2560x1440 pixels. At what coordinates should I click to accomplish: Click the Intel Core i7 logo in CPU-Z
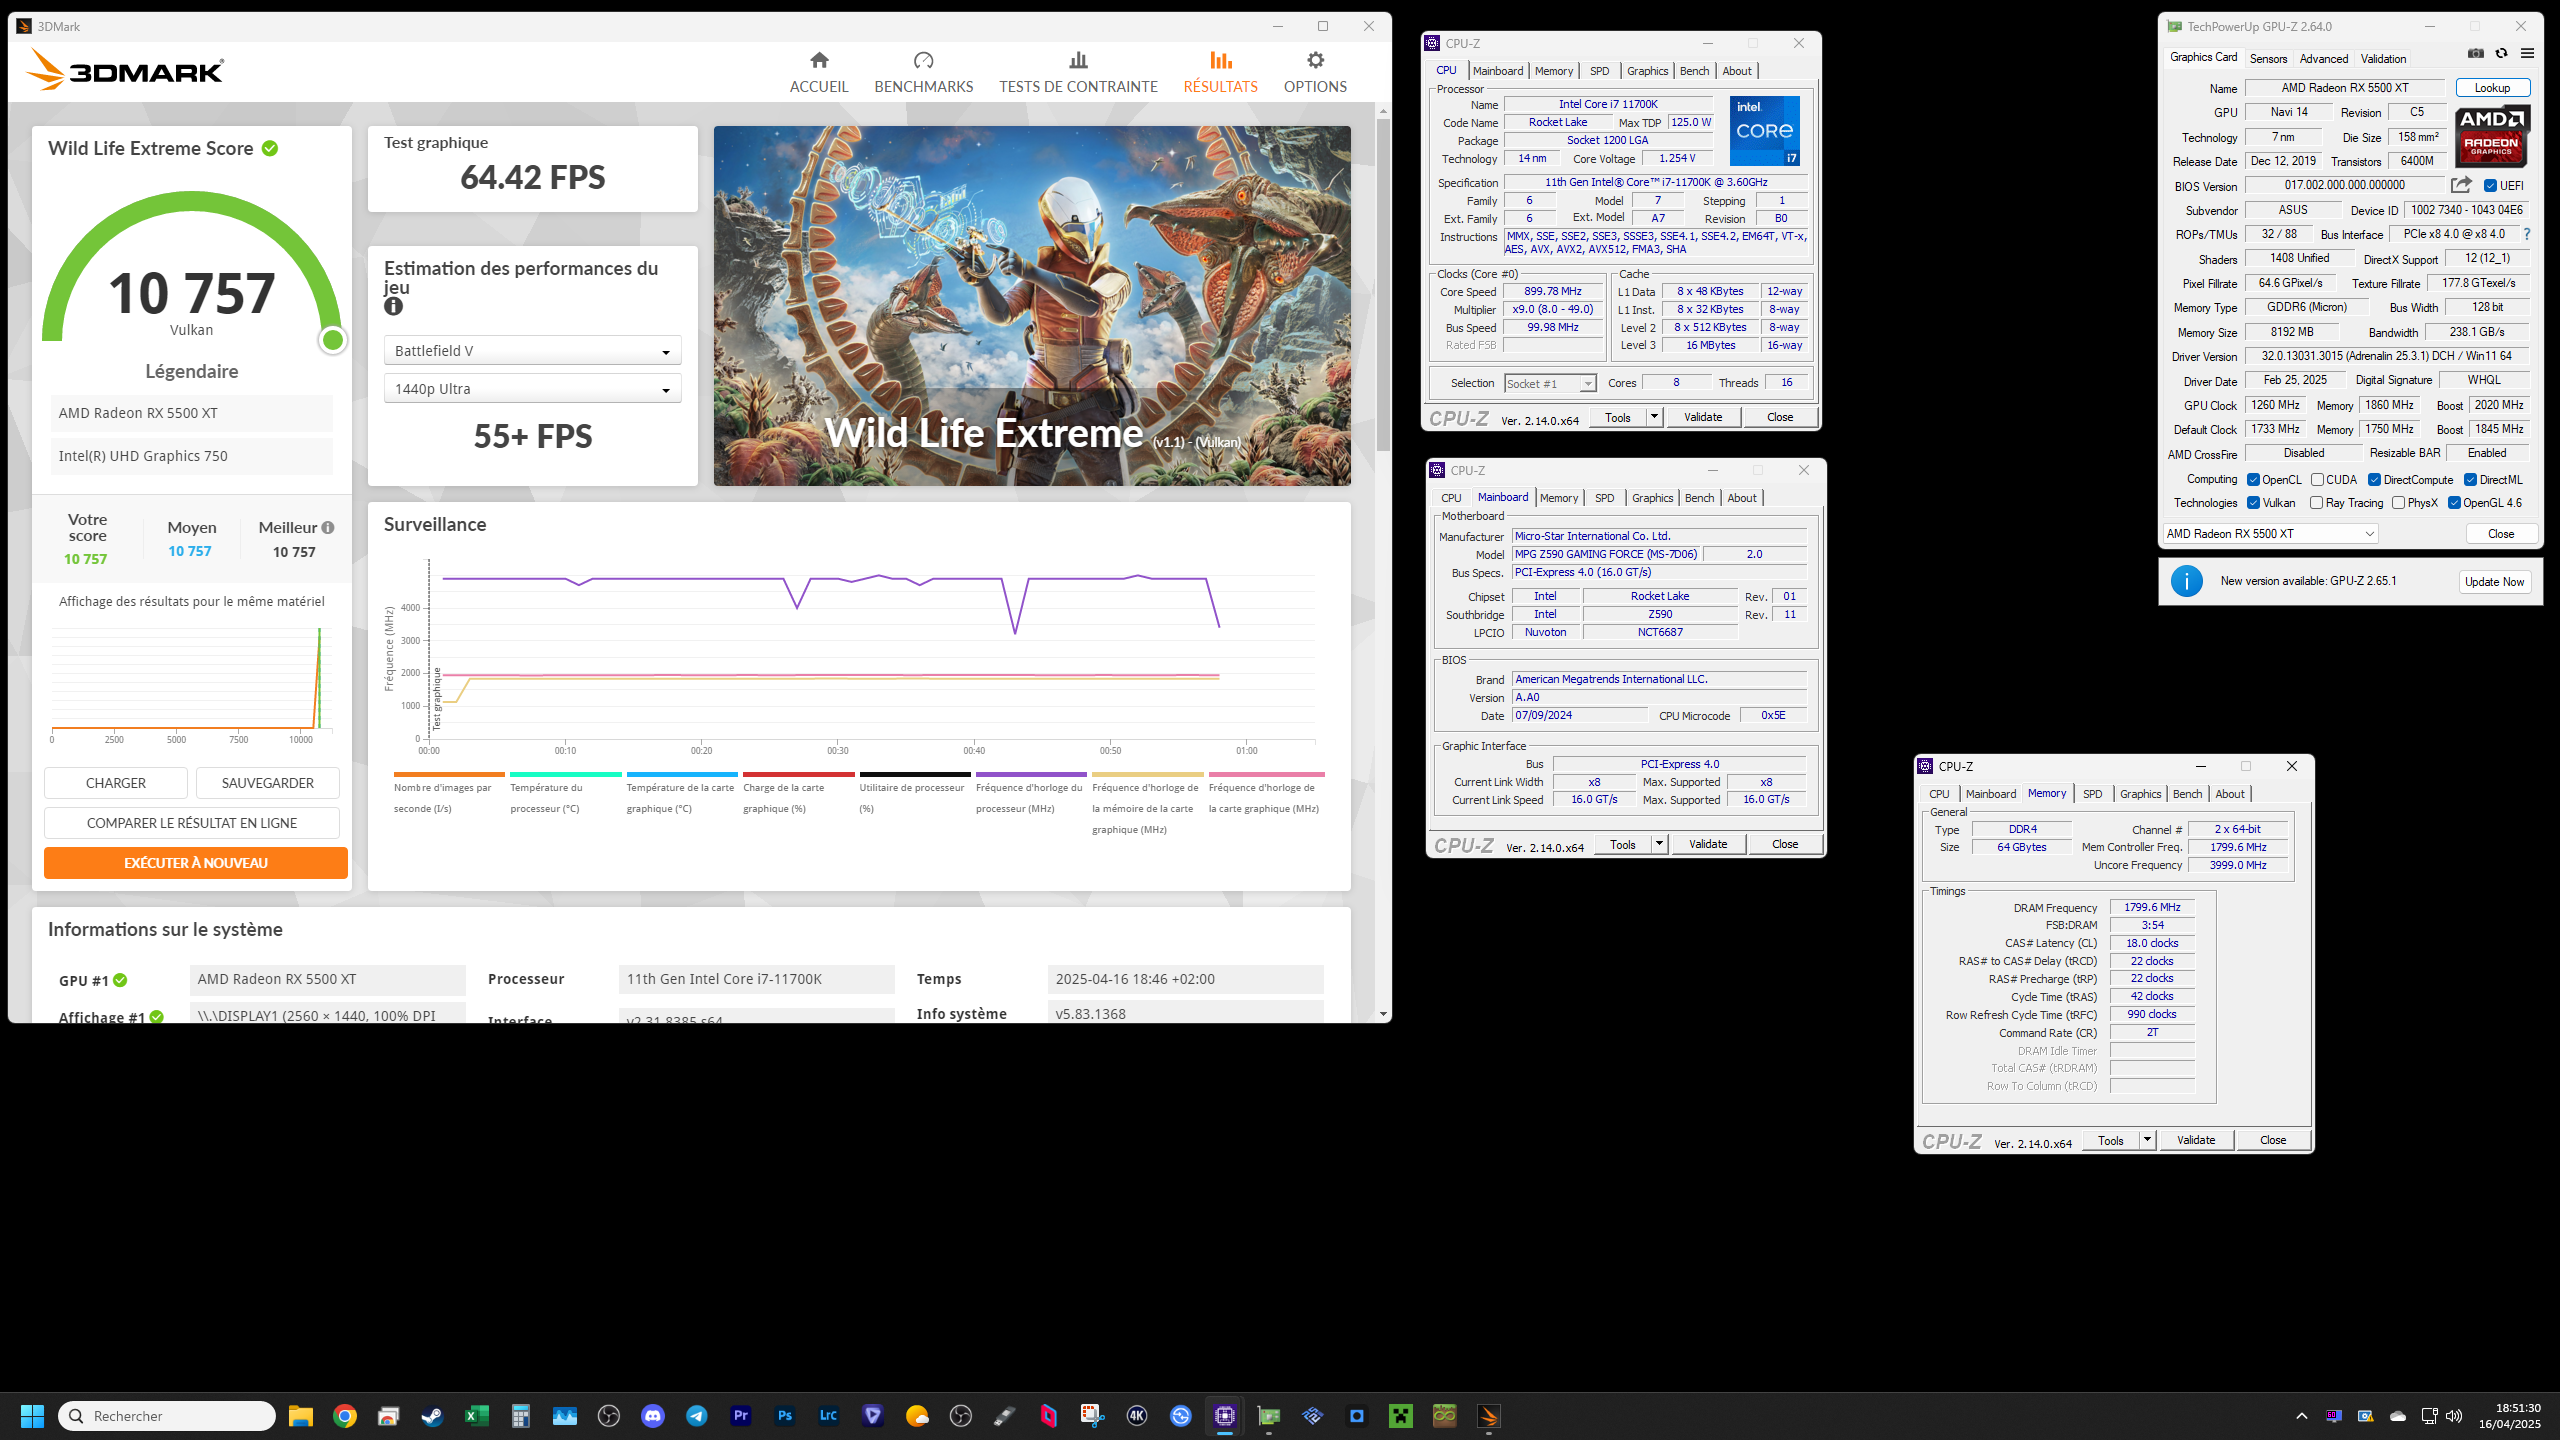1764,131
